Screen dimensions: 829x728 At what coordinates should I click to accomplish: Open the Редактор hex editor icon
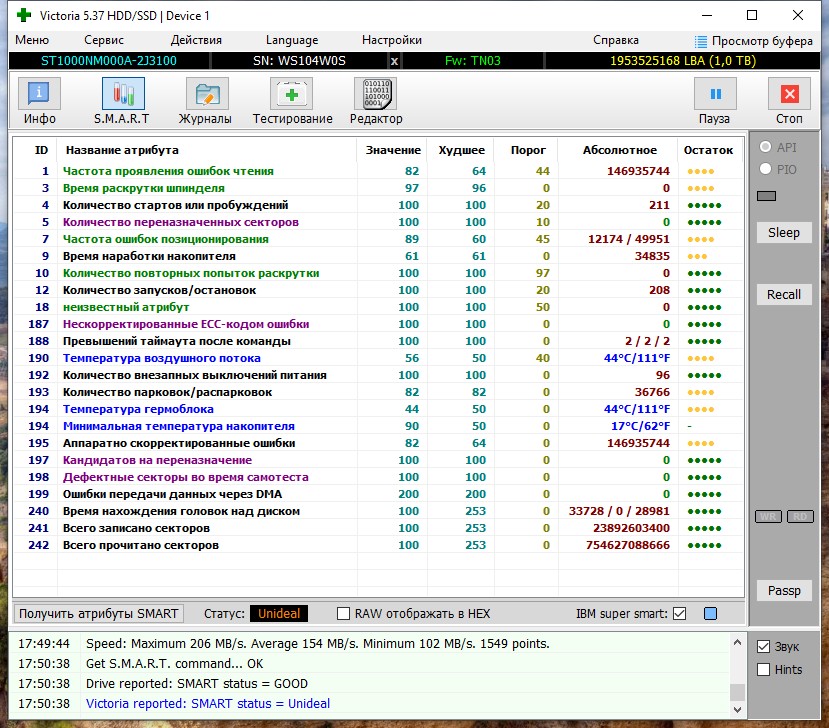click(376, 94)
